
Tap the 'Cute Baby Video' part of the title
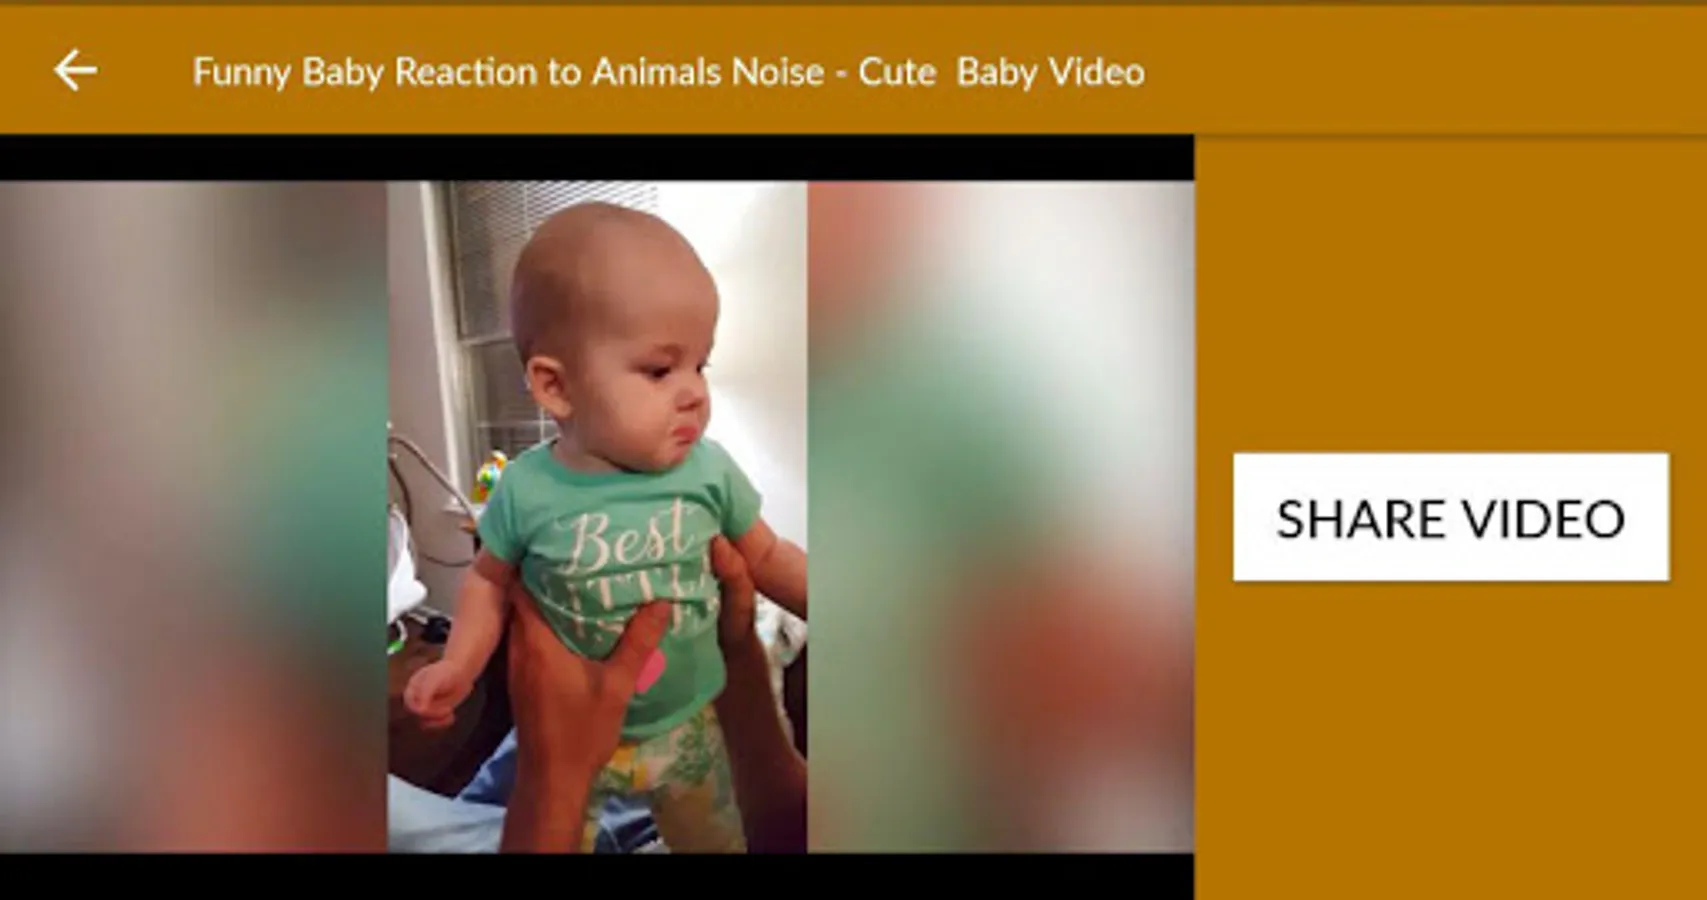1001,72
